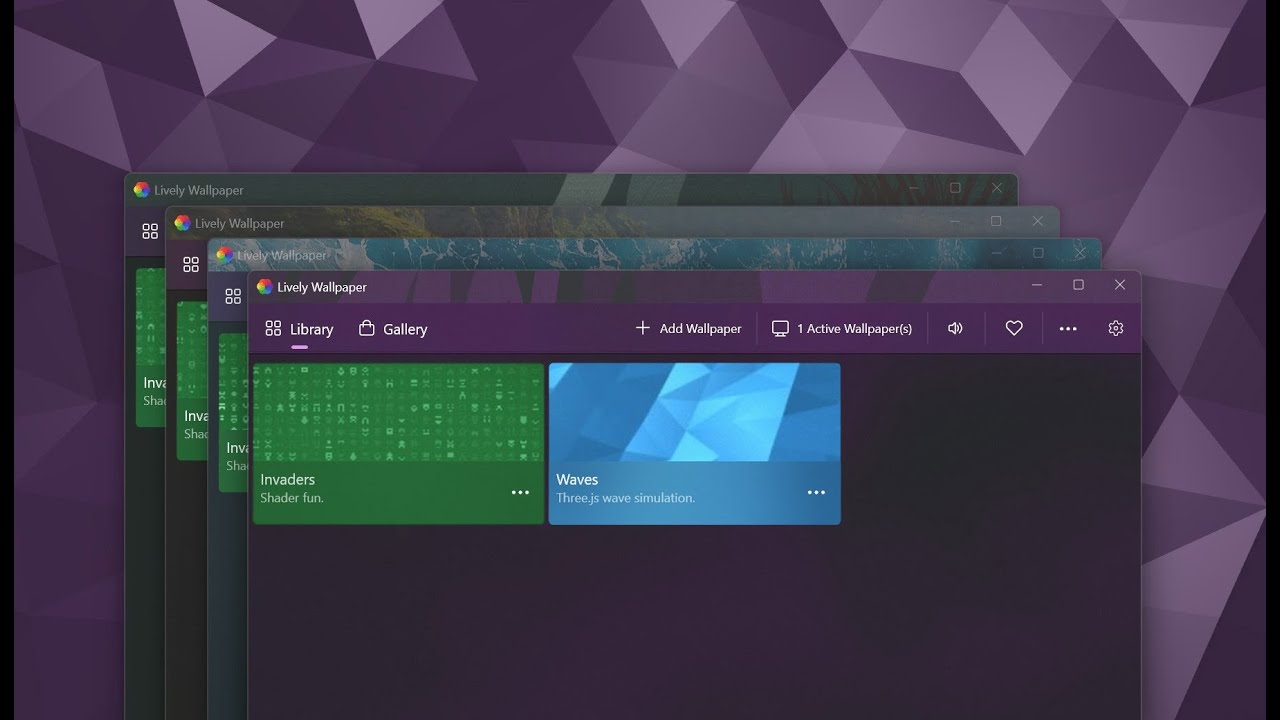The height and width of the screenshot is (720, 1280).
Task: Close the front Lively Wallpaper window
Action: click(1120, 285)
